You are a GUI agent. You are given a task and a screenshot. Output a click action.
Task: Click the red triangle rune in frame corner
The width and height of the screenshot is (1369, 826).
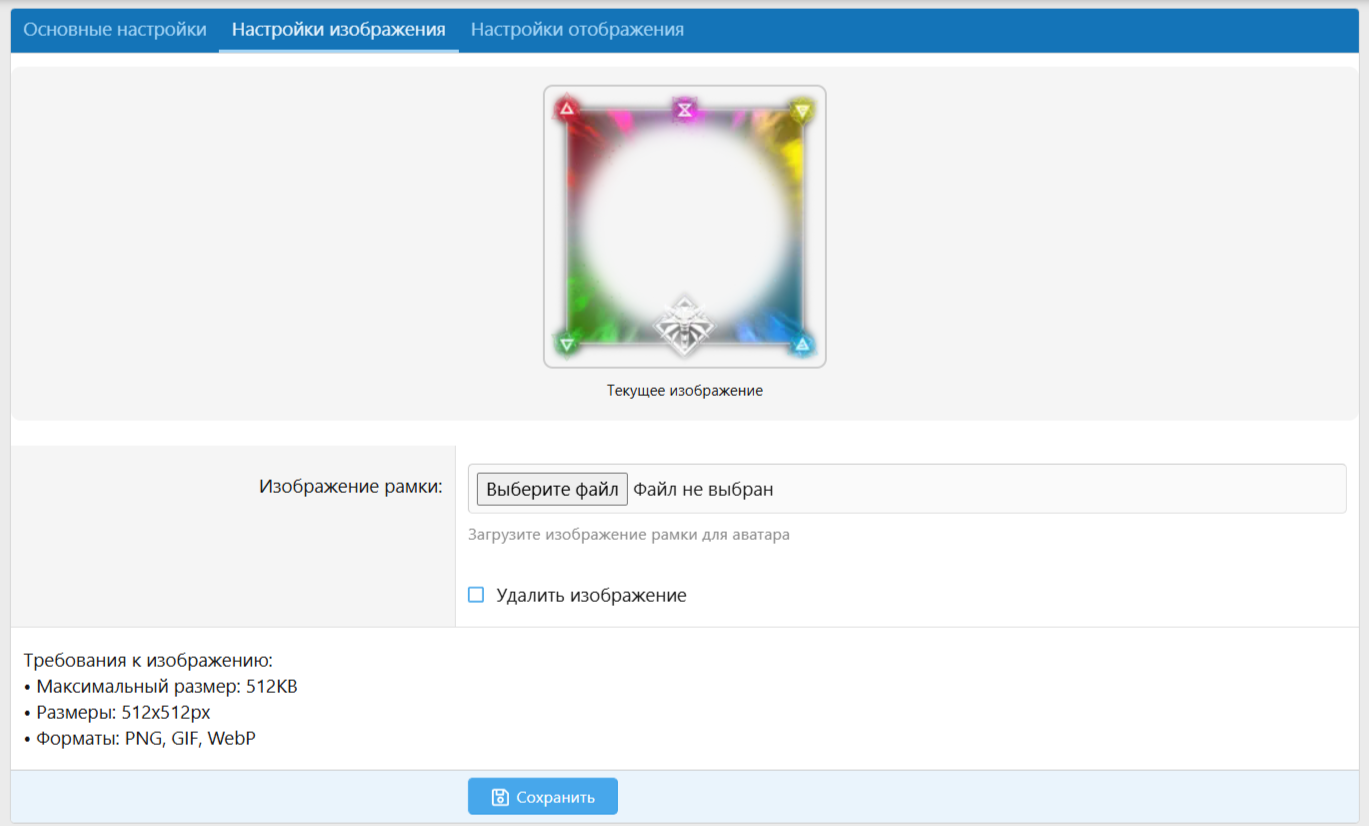click(567, 108)
